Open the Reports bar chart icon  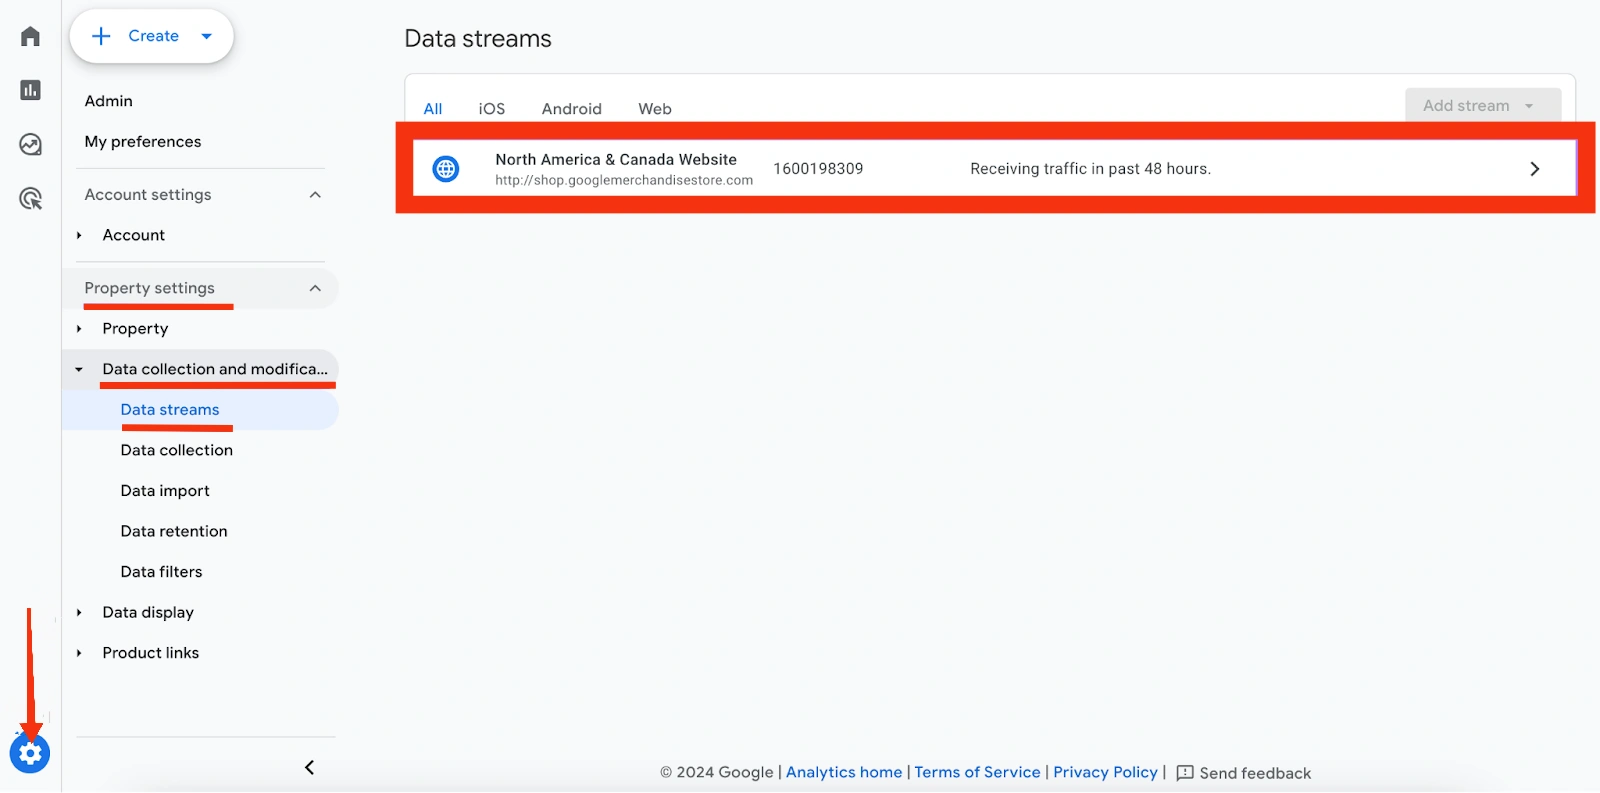click(x=30, y=90)
